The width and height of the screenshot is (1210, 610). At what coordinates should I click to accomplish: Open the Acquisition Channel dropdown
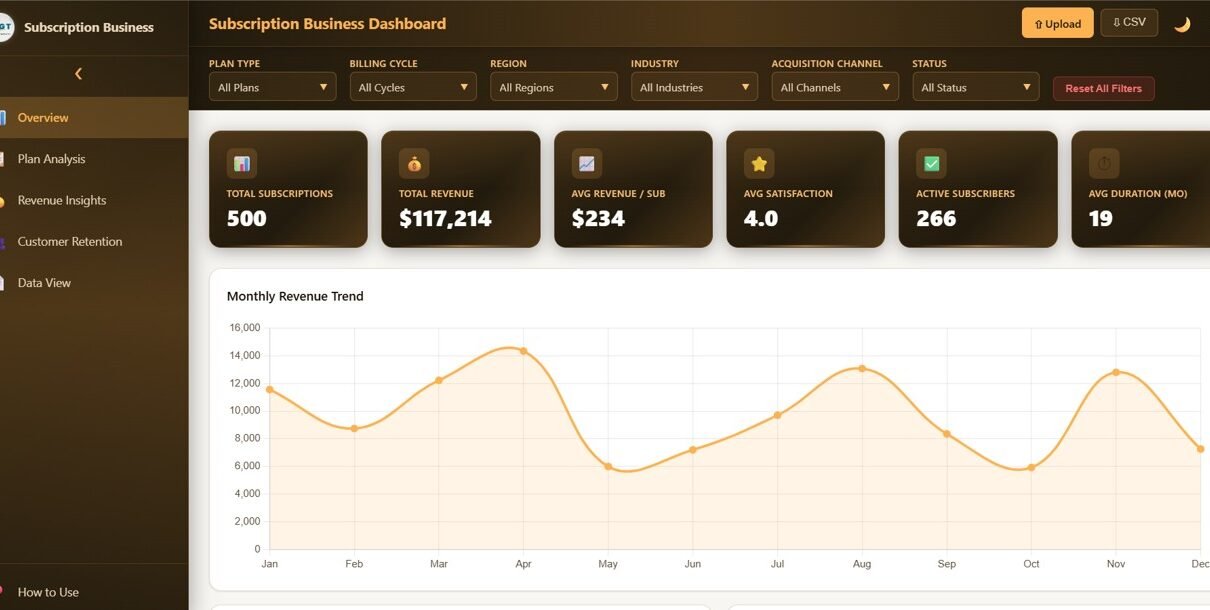pyautogui.click(x=834, y=87)
